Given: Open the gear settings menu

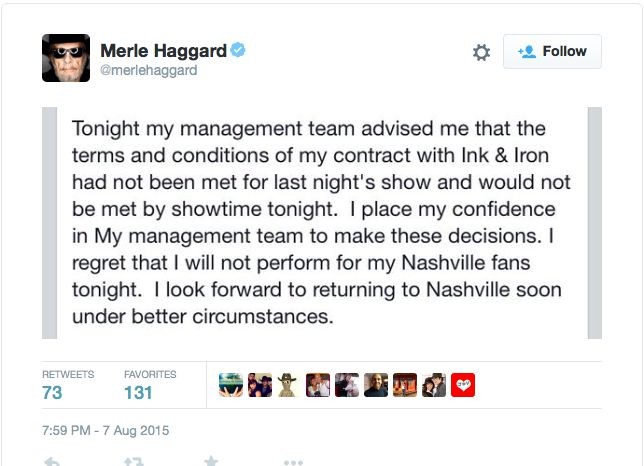Looking at the screenshot, I should pyautogui.click(x=481, y=52).
